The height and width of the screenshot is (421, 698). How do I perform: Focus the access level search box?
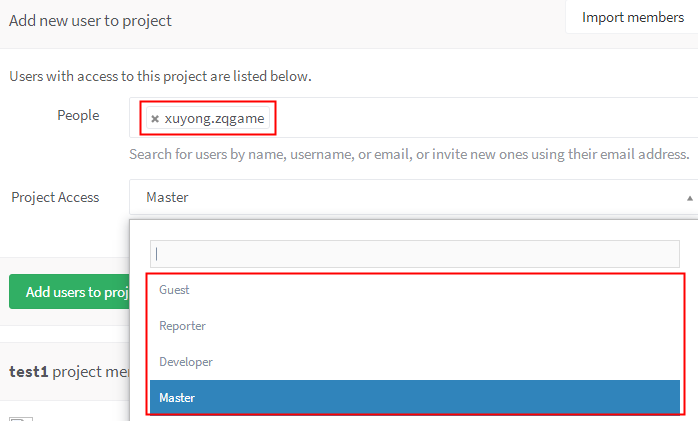414,254
